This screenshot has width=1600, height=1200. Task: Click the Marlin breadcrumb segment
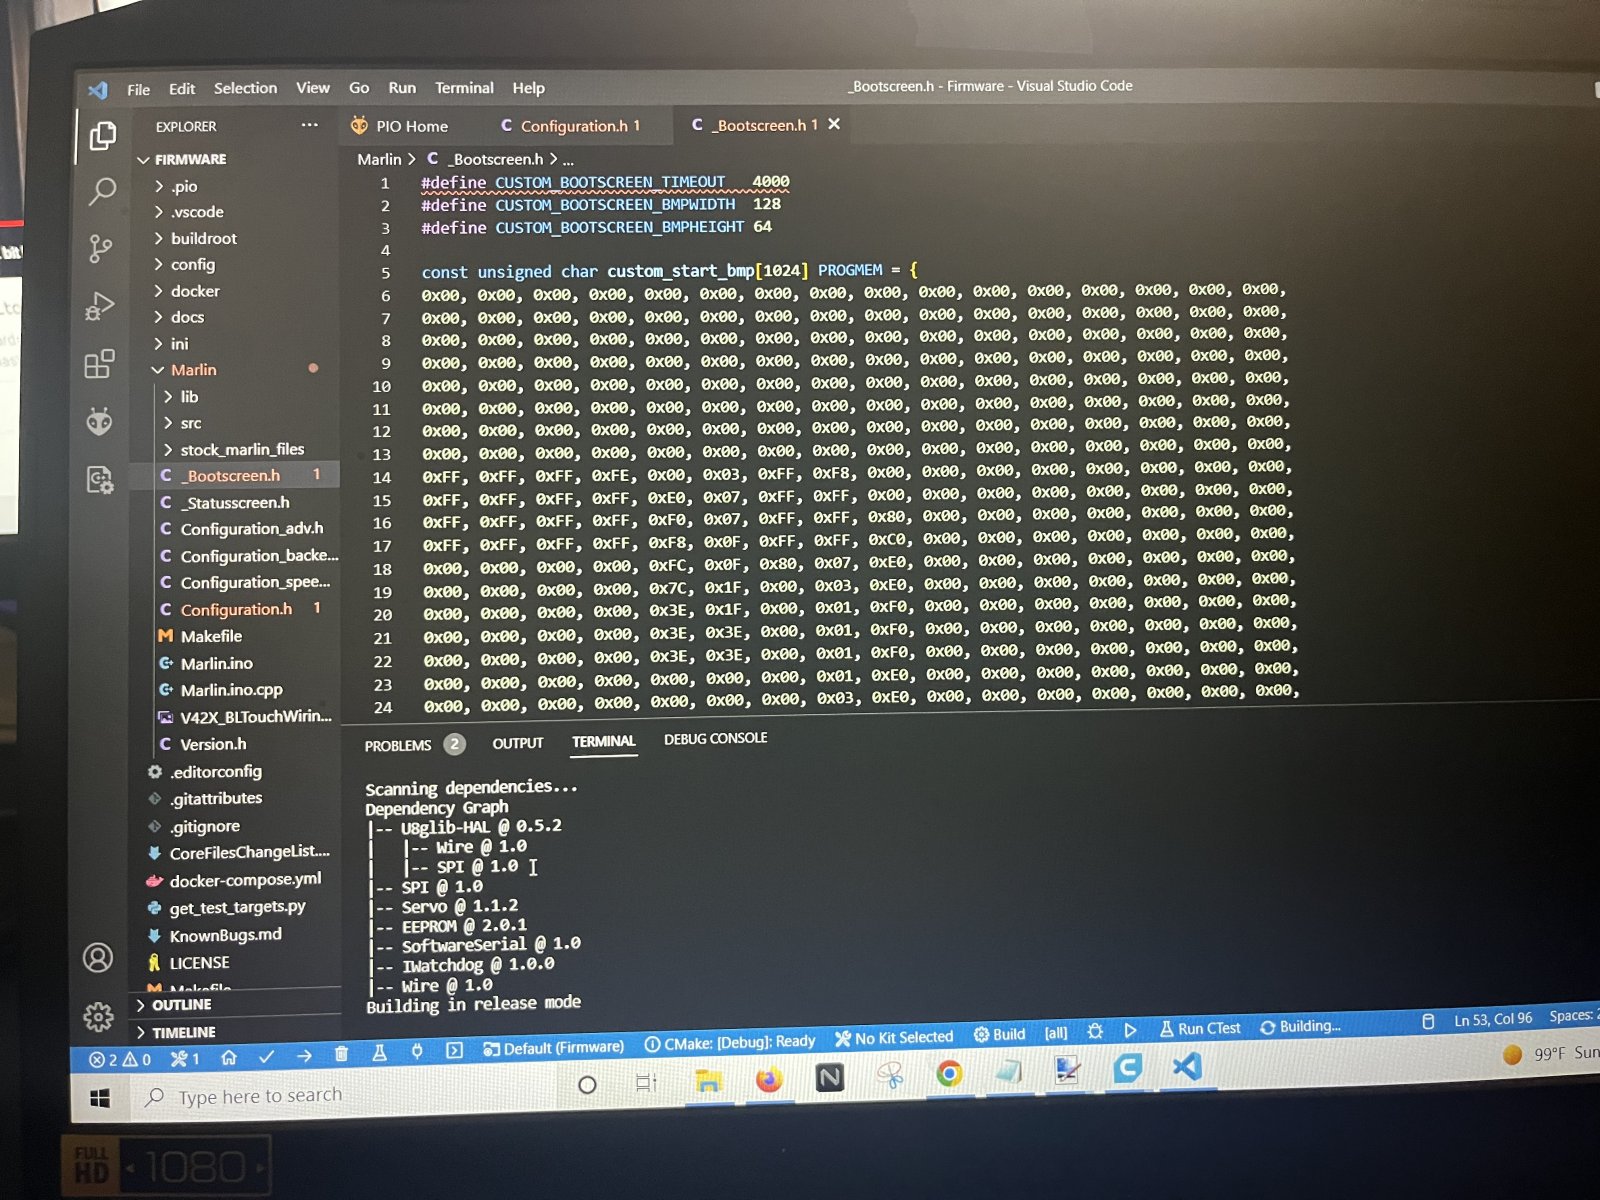[x=379, y=160]
